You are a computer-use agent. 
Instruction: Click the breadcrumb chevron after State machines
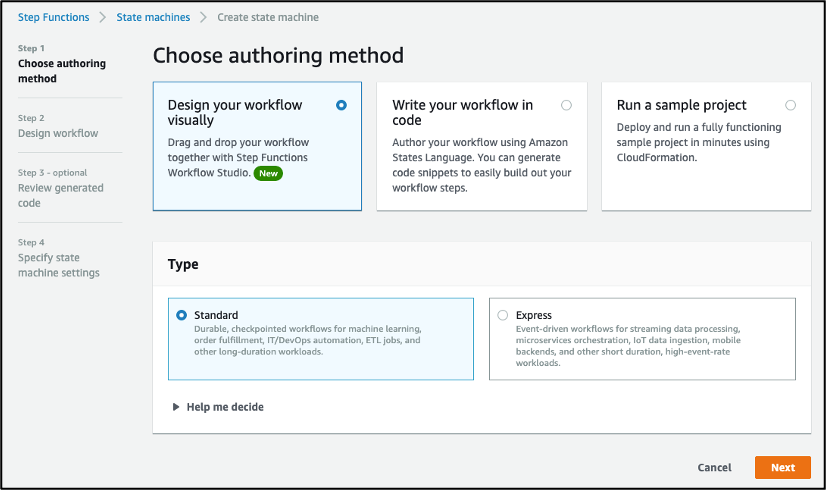tap(204, 17)
